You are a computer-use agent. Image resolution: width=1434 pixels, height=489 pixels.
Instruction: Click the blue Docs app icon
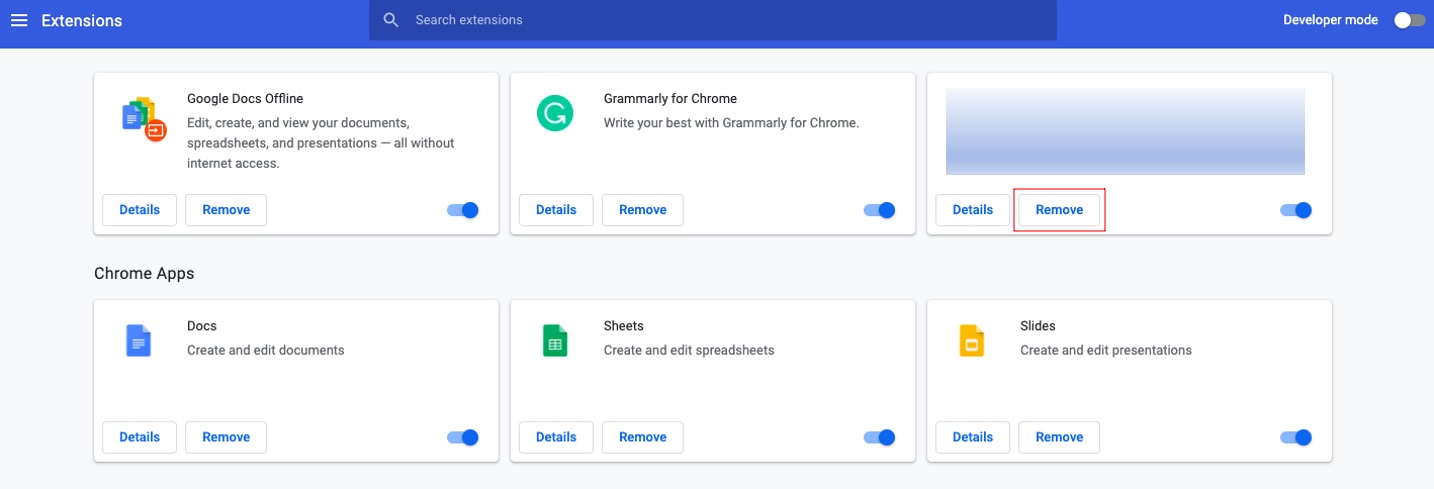click(138, 341)
